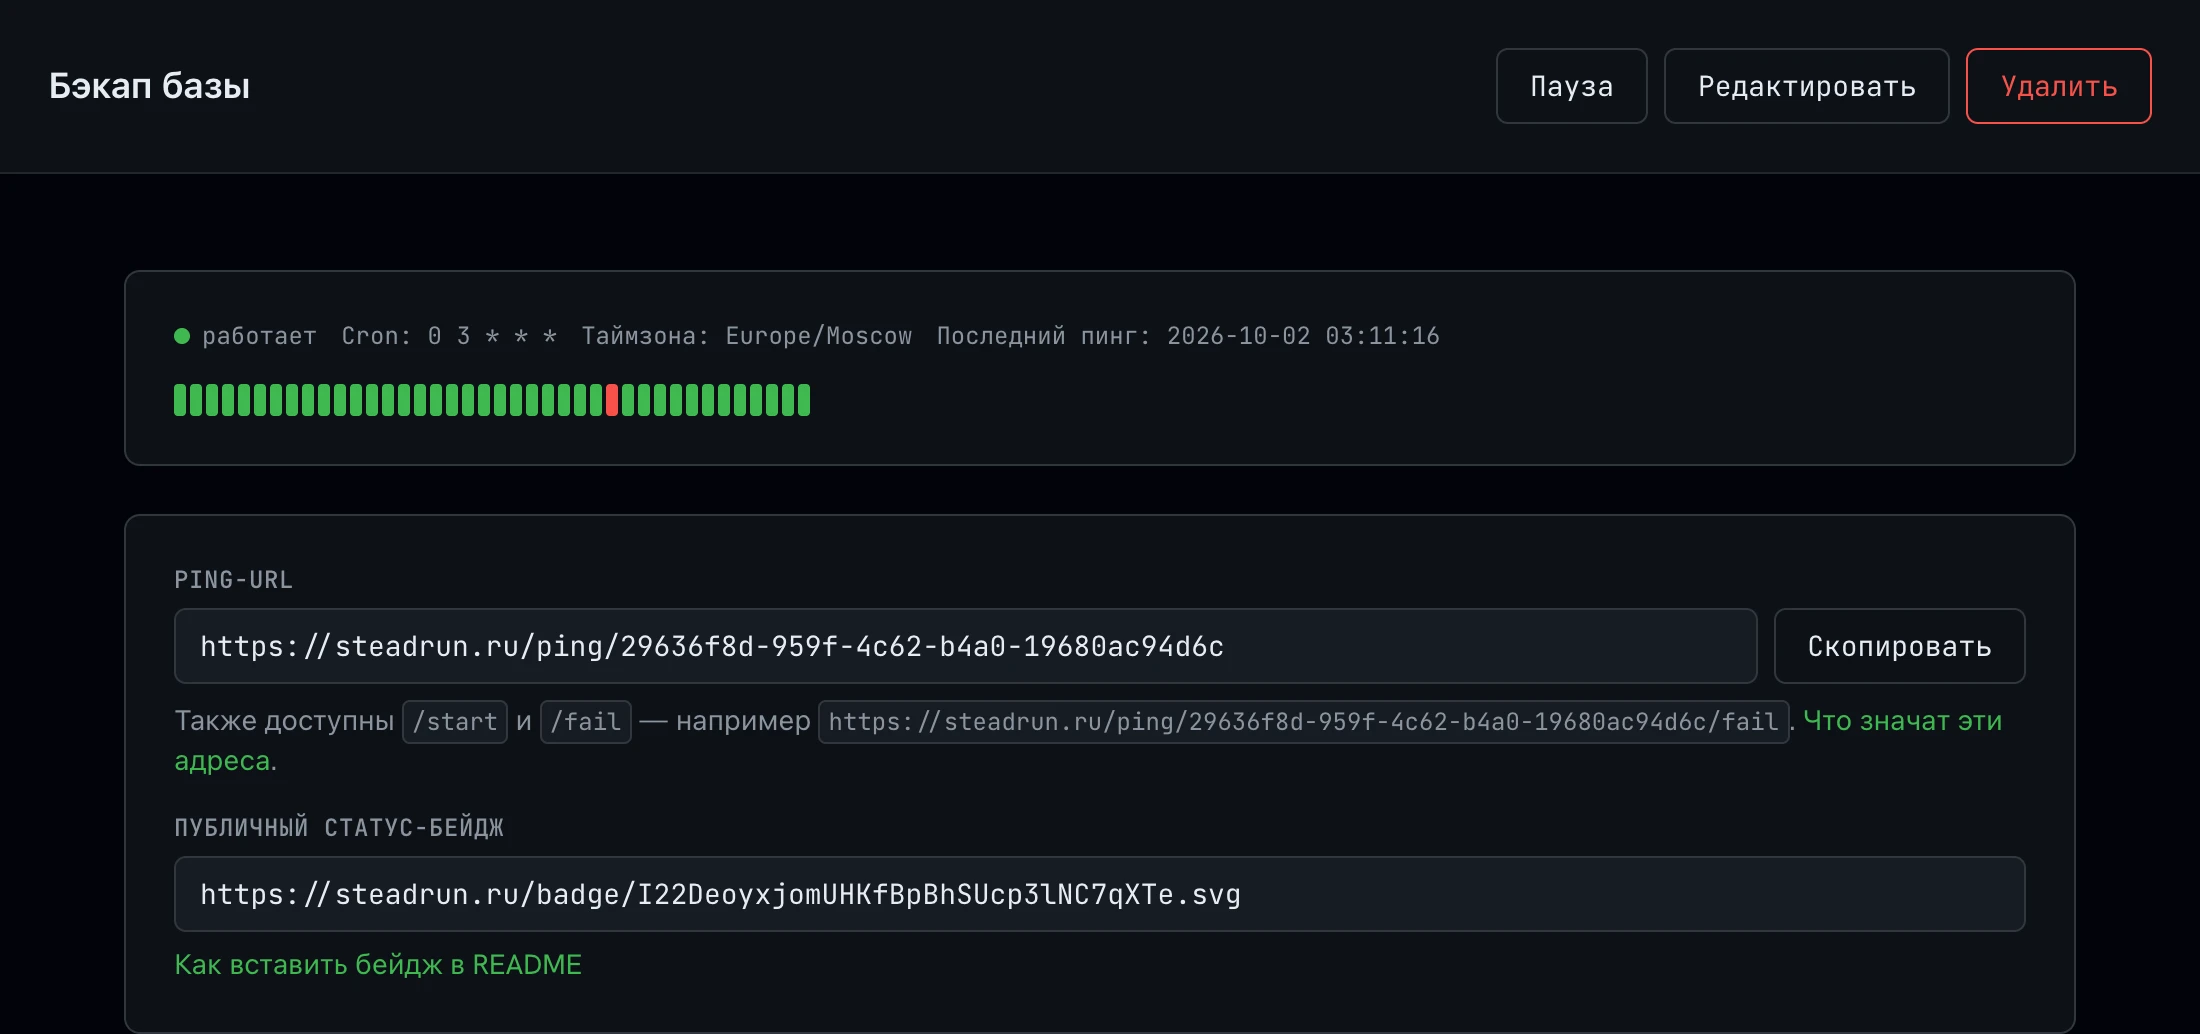
Task: Click the Бэкап базы page title
Action: pos(149,86)
